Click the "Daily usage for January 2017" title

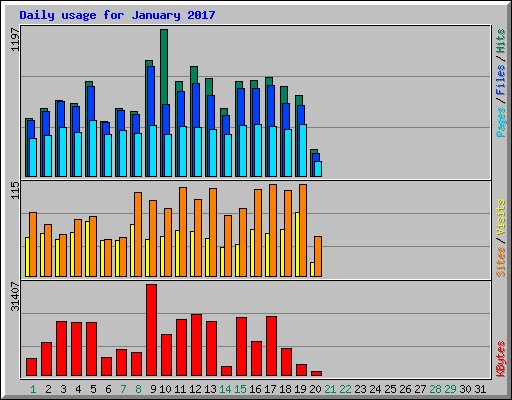pyautogui.click(x=117, y=15)
